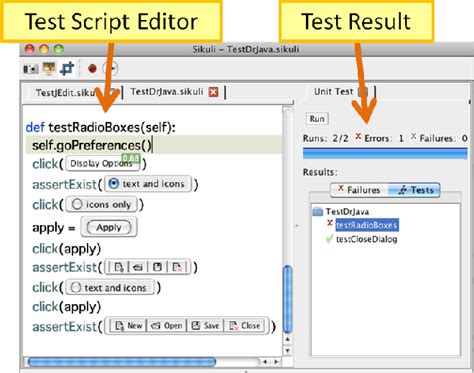Screen dimensions: 474x373
Task: Click the 'Failures: 0' counter text
Action: pos(443,138)
